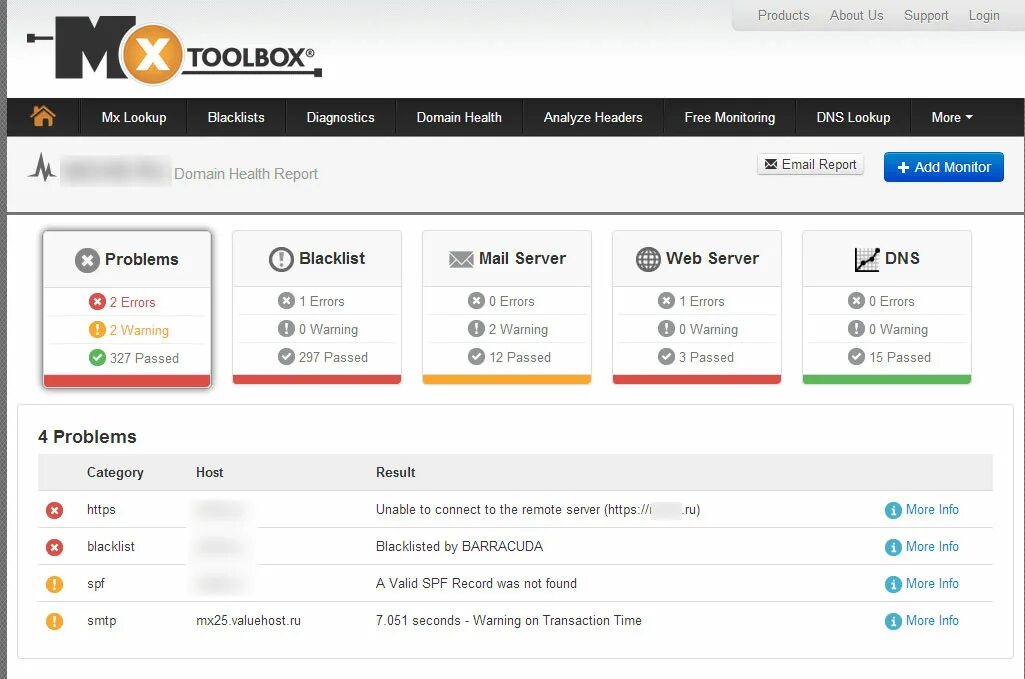
Task: Click the orange warning icon in the smtp row
Action: [54, 621]
